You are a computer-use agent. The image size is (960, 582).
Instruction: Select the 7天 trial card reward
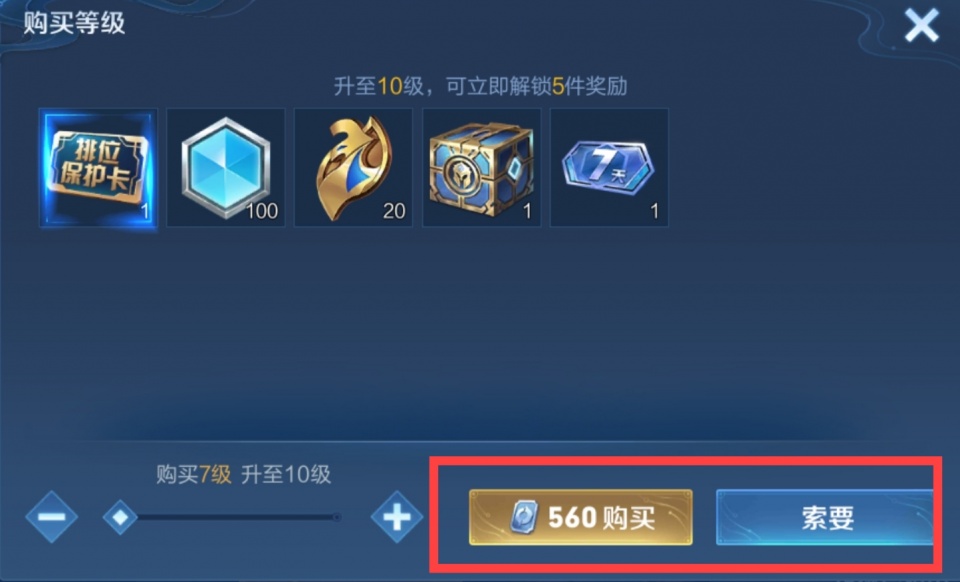[x=609, y=168]
